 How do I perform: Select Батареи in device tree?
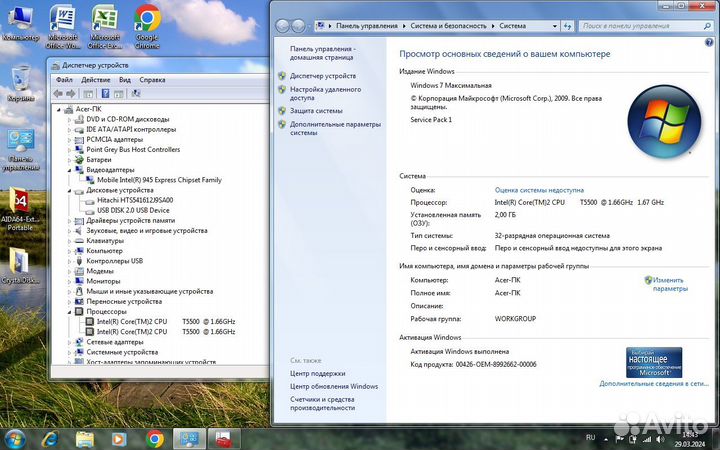(98, 160)
